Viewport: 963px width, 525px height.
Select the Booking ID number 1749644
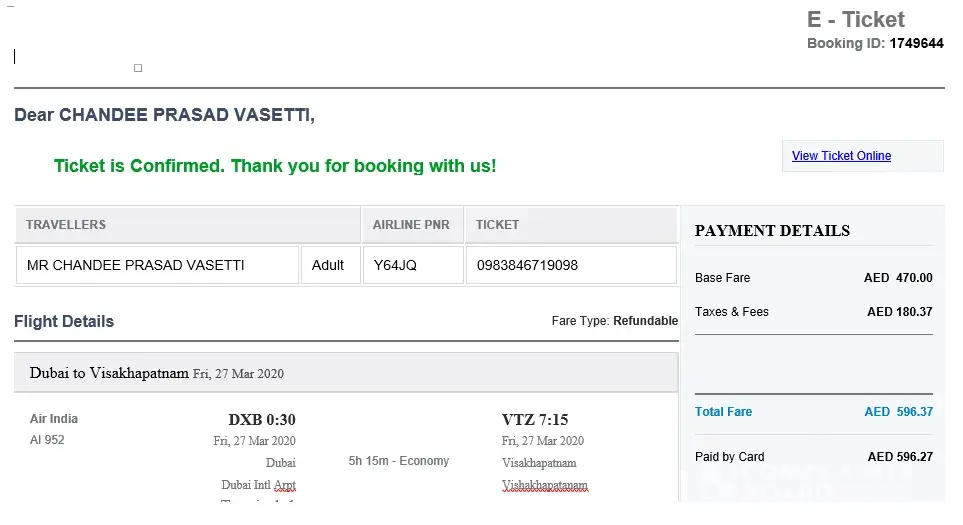[916, 44]
